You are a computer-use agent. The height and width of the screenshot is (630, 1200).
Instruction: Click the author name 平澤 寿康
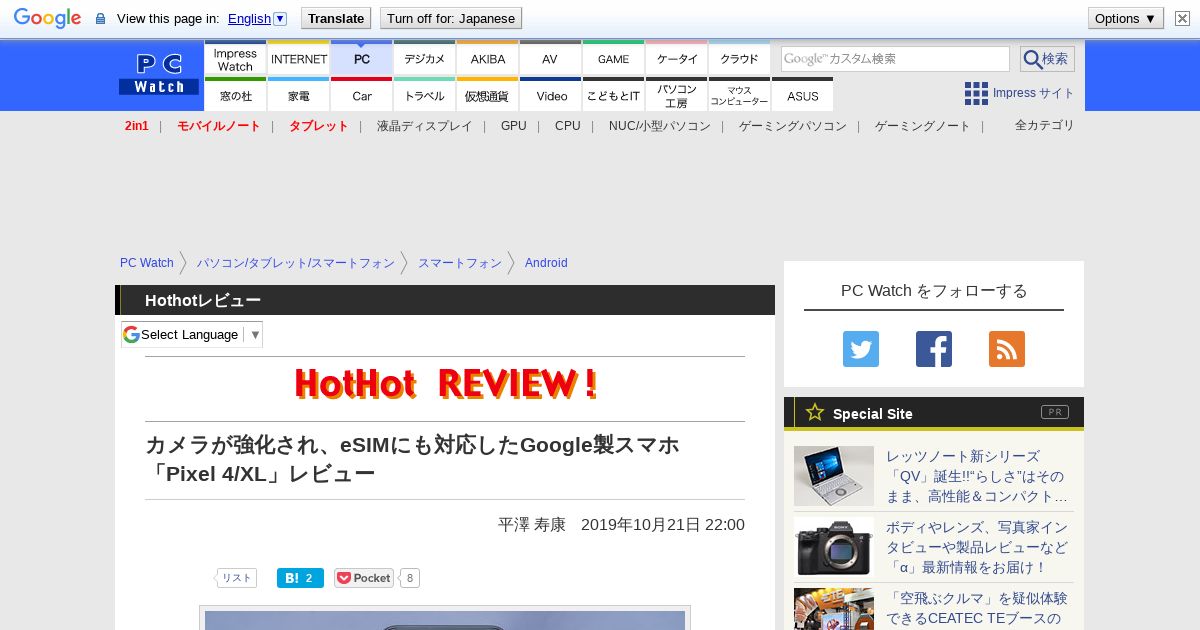[x=532, y=525]
